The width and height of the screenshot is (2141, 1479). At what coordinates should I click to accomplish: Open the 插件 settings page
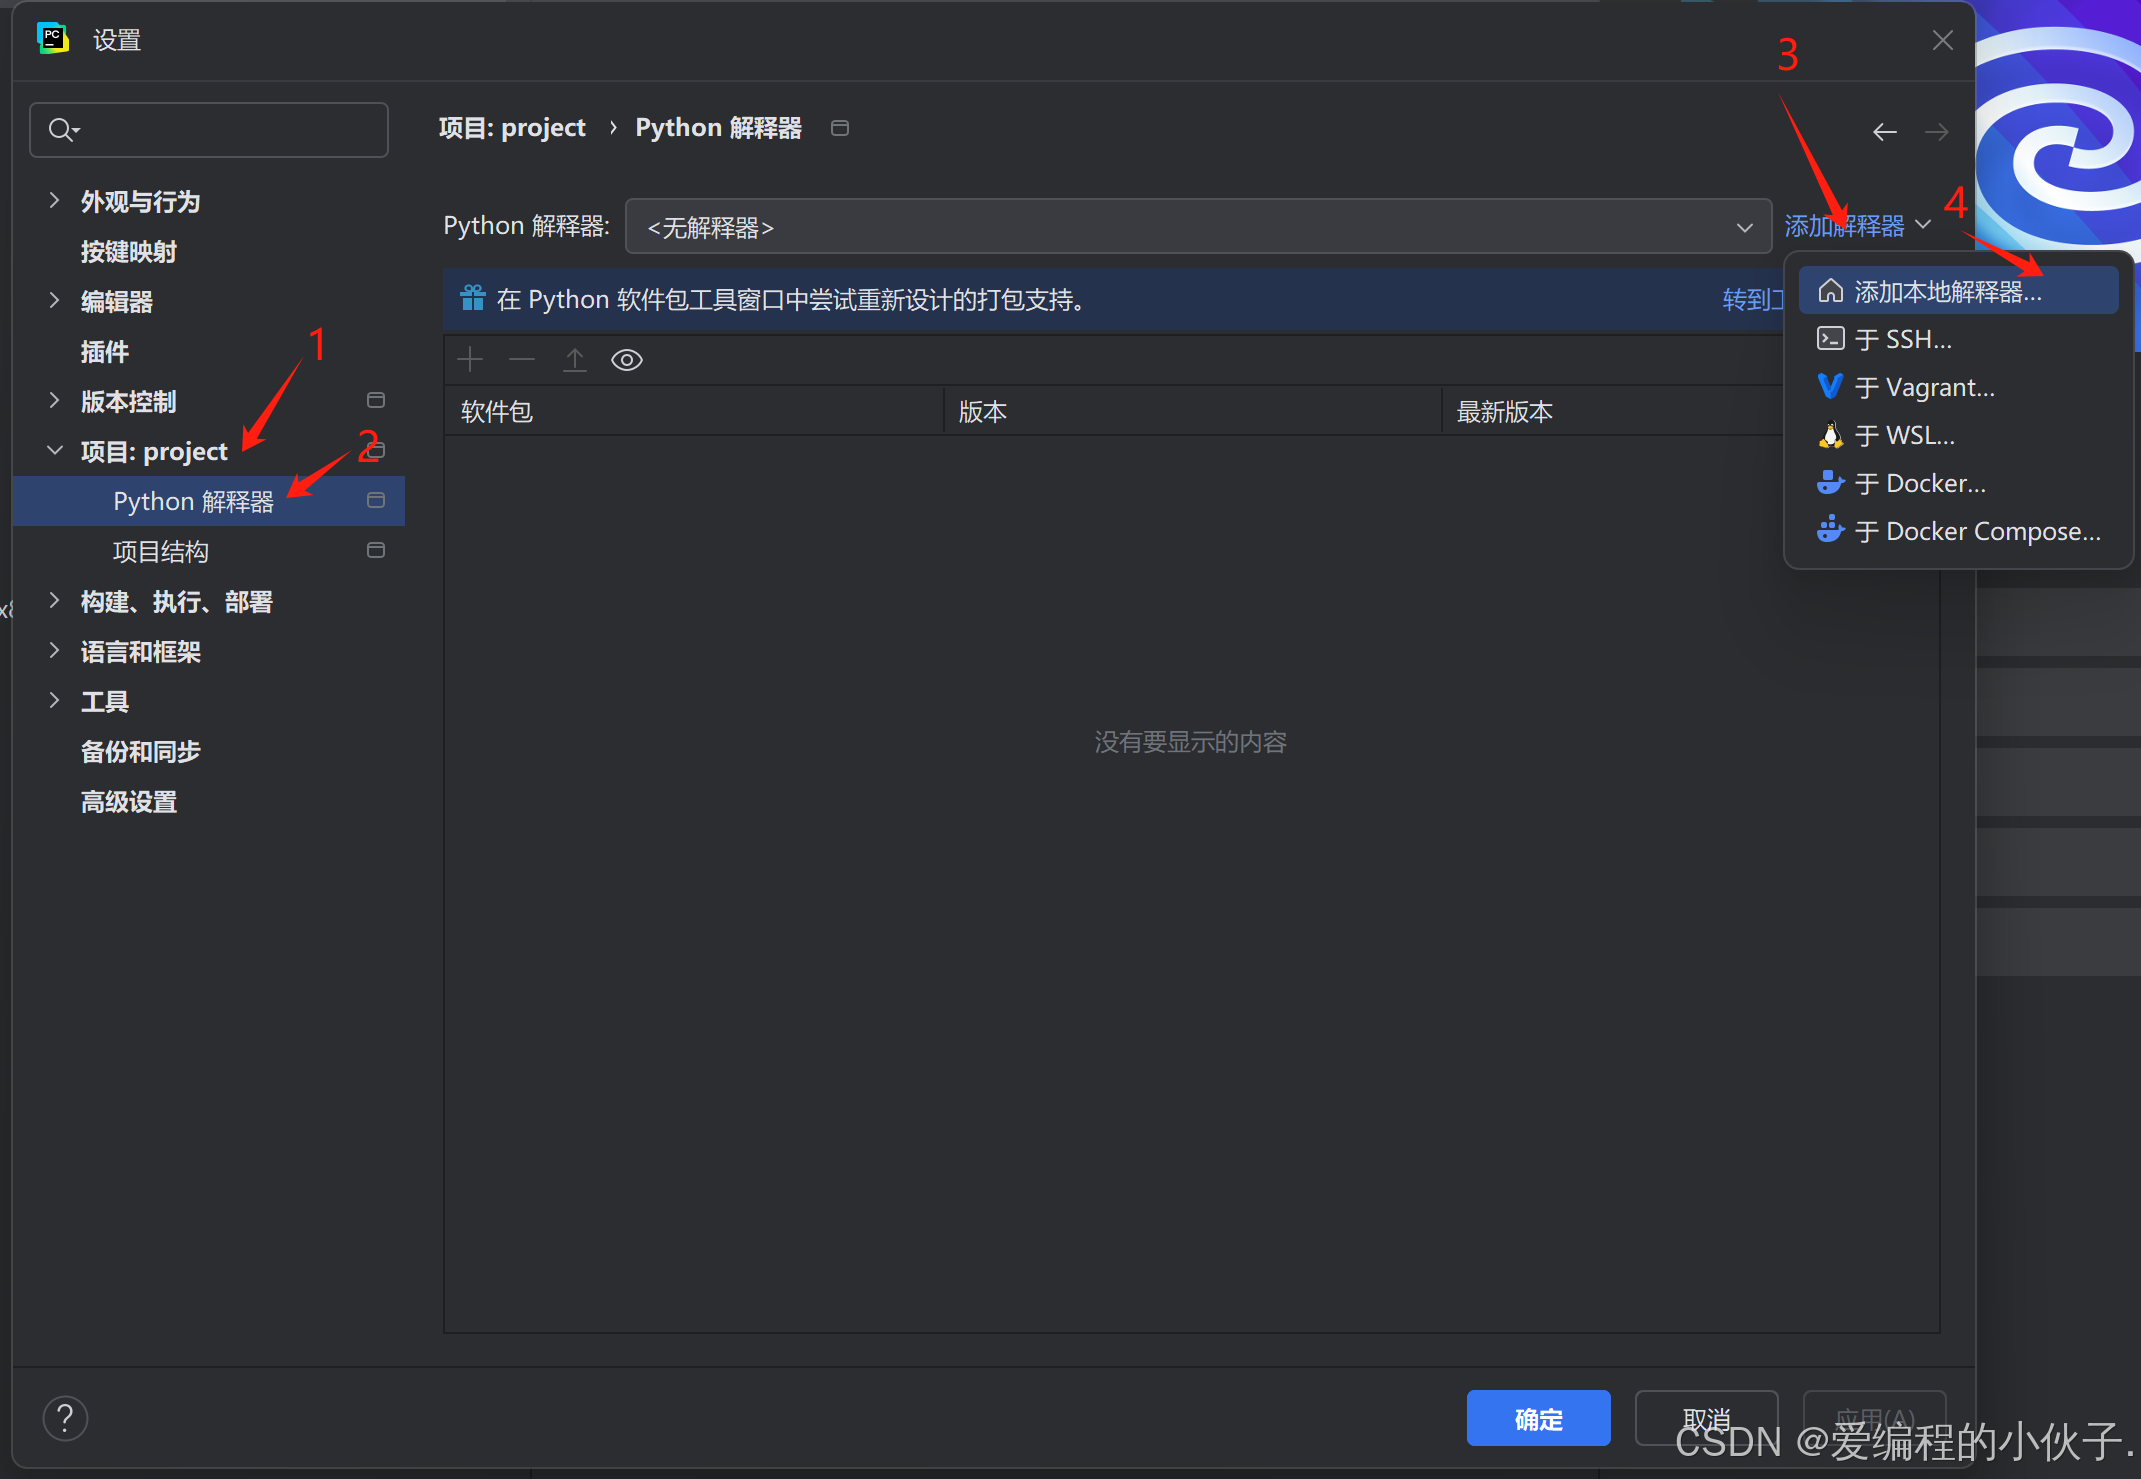[105, 351]
